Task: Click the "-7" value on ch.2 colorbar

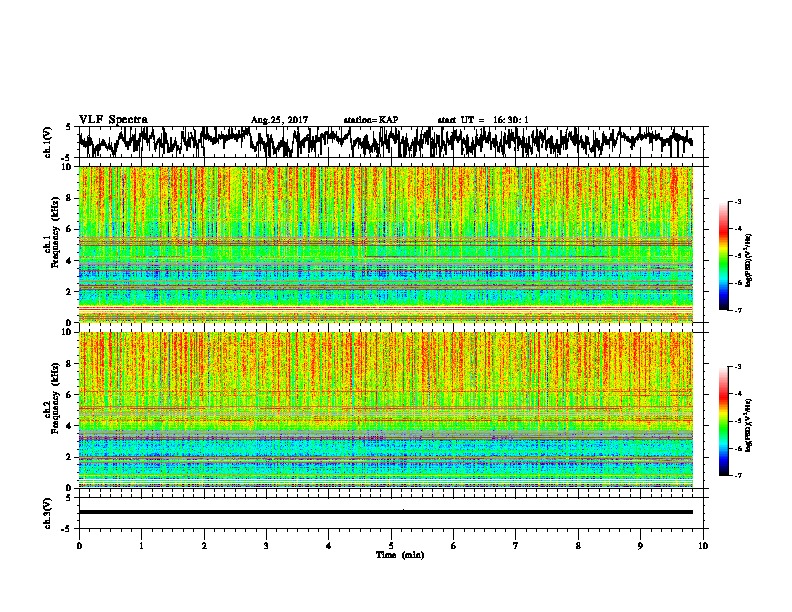Action: [737, 476]
